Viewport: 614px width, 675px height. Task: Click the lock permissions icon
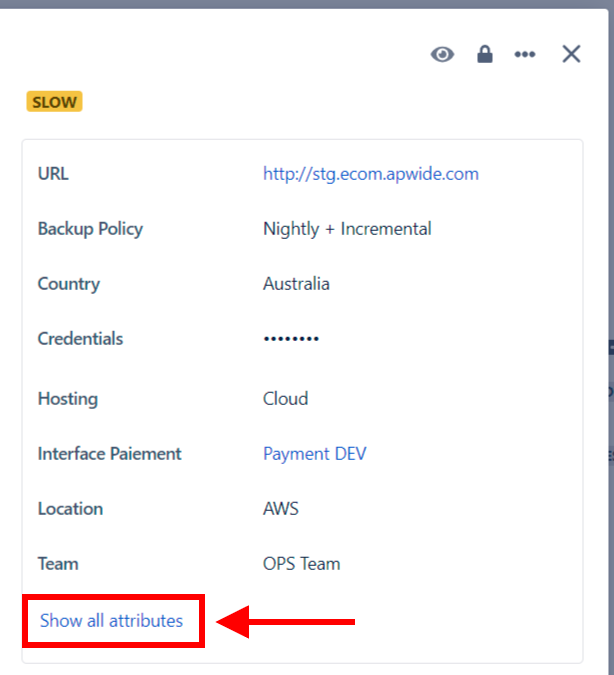pos(485,54)
